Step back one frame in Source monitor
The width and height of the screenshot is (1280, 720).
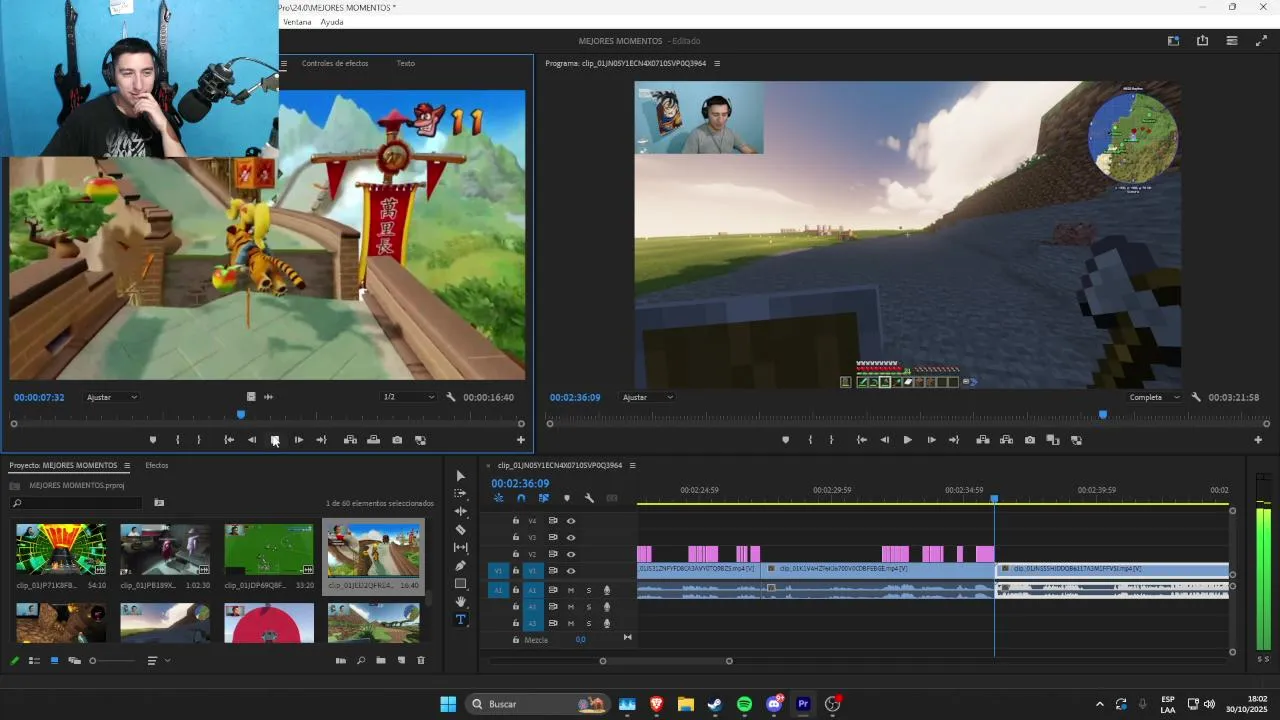(252, 440)
